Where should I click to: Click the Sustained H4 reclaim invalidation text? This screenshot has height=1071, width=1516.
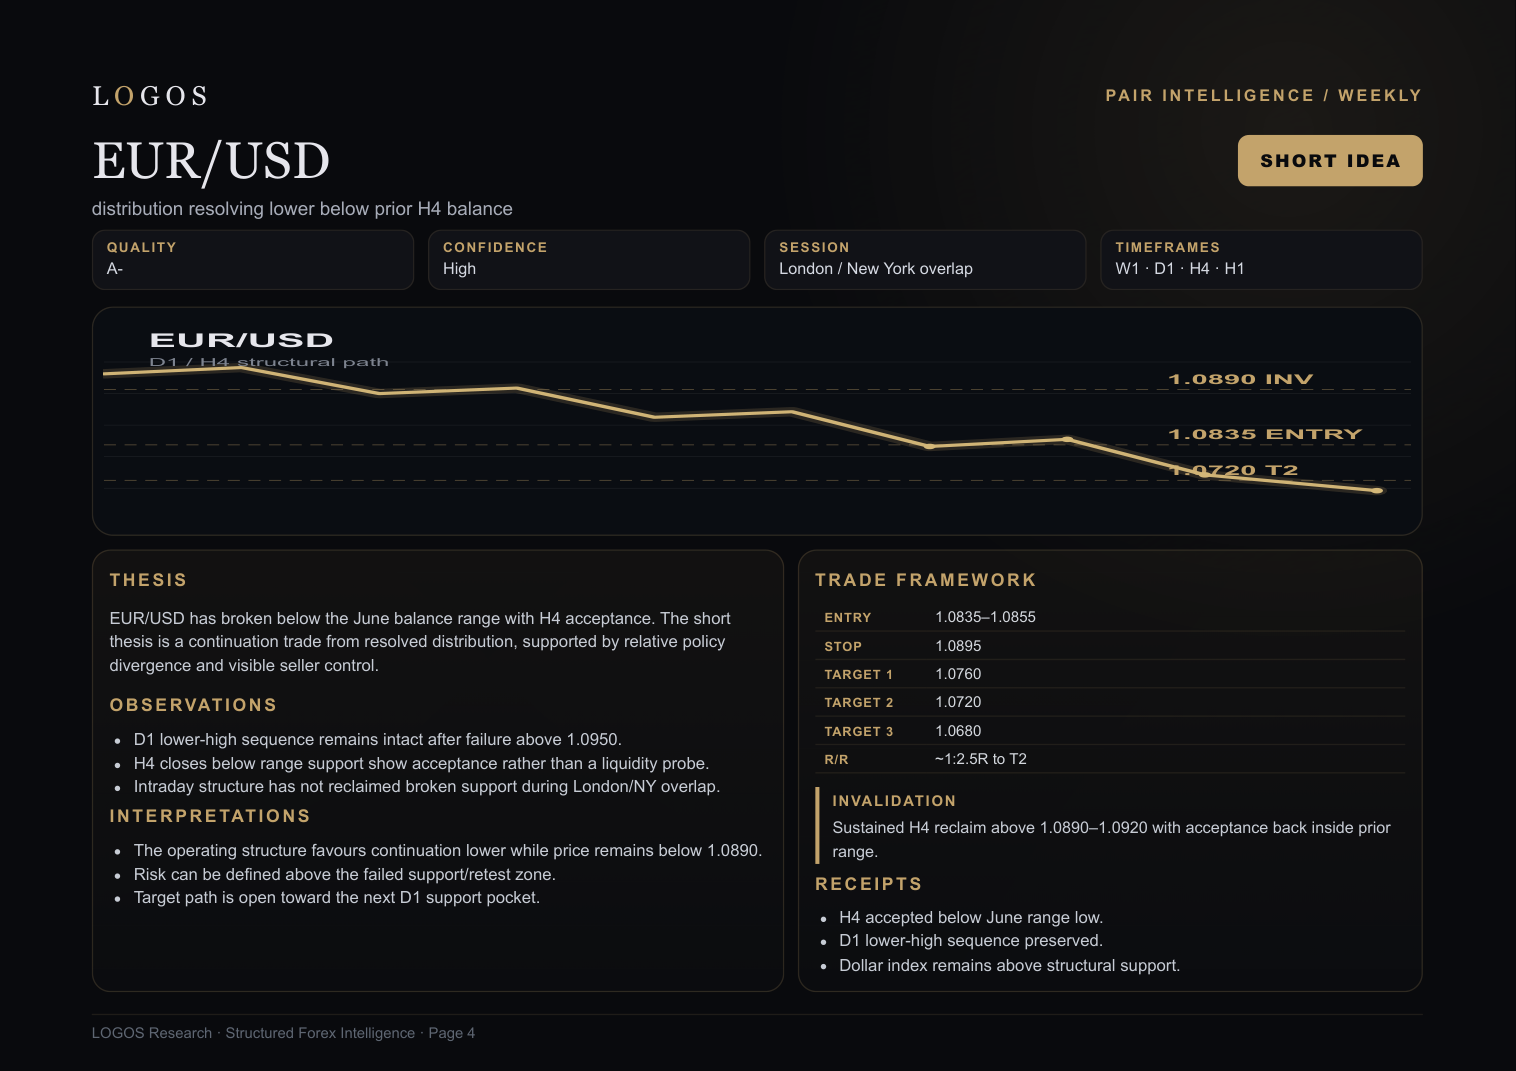pyautogui.click(x=1111, y=840)
